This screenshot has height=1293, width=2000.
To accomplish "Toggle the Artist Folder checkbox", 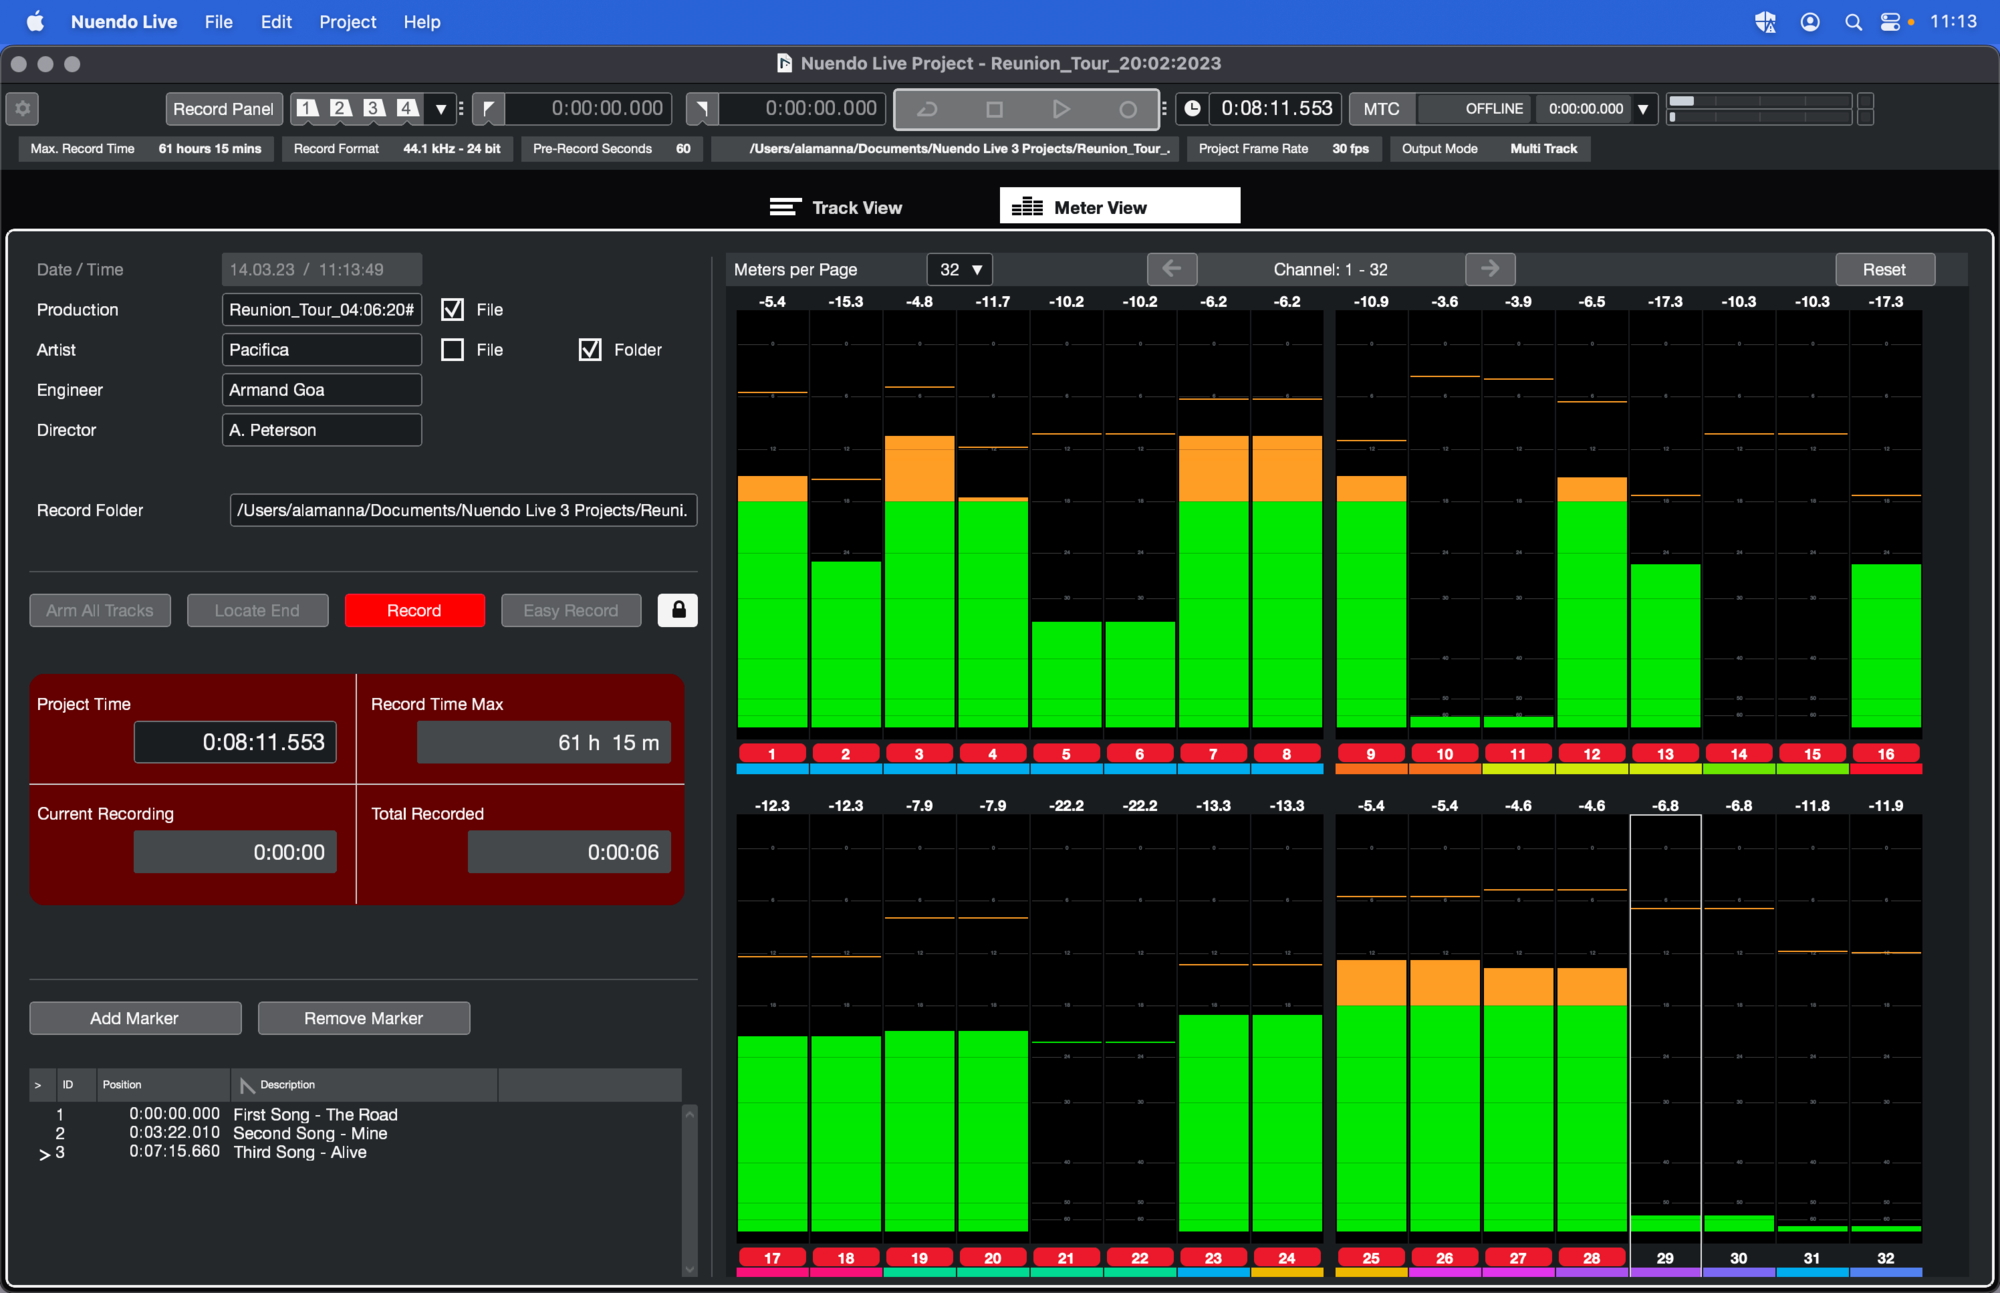I will [x=590, y=350].
